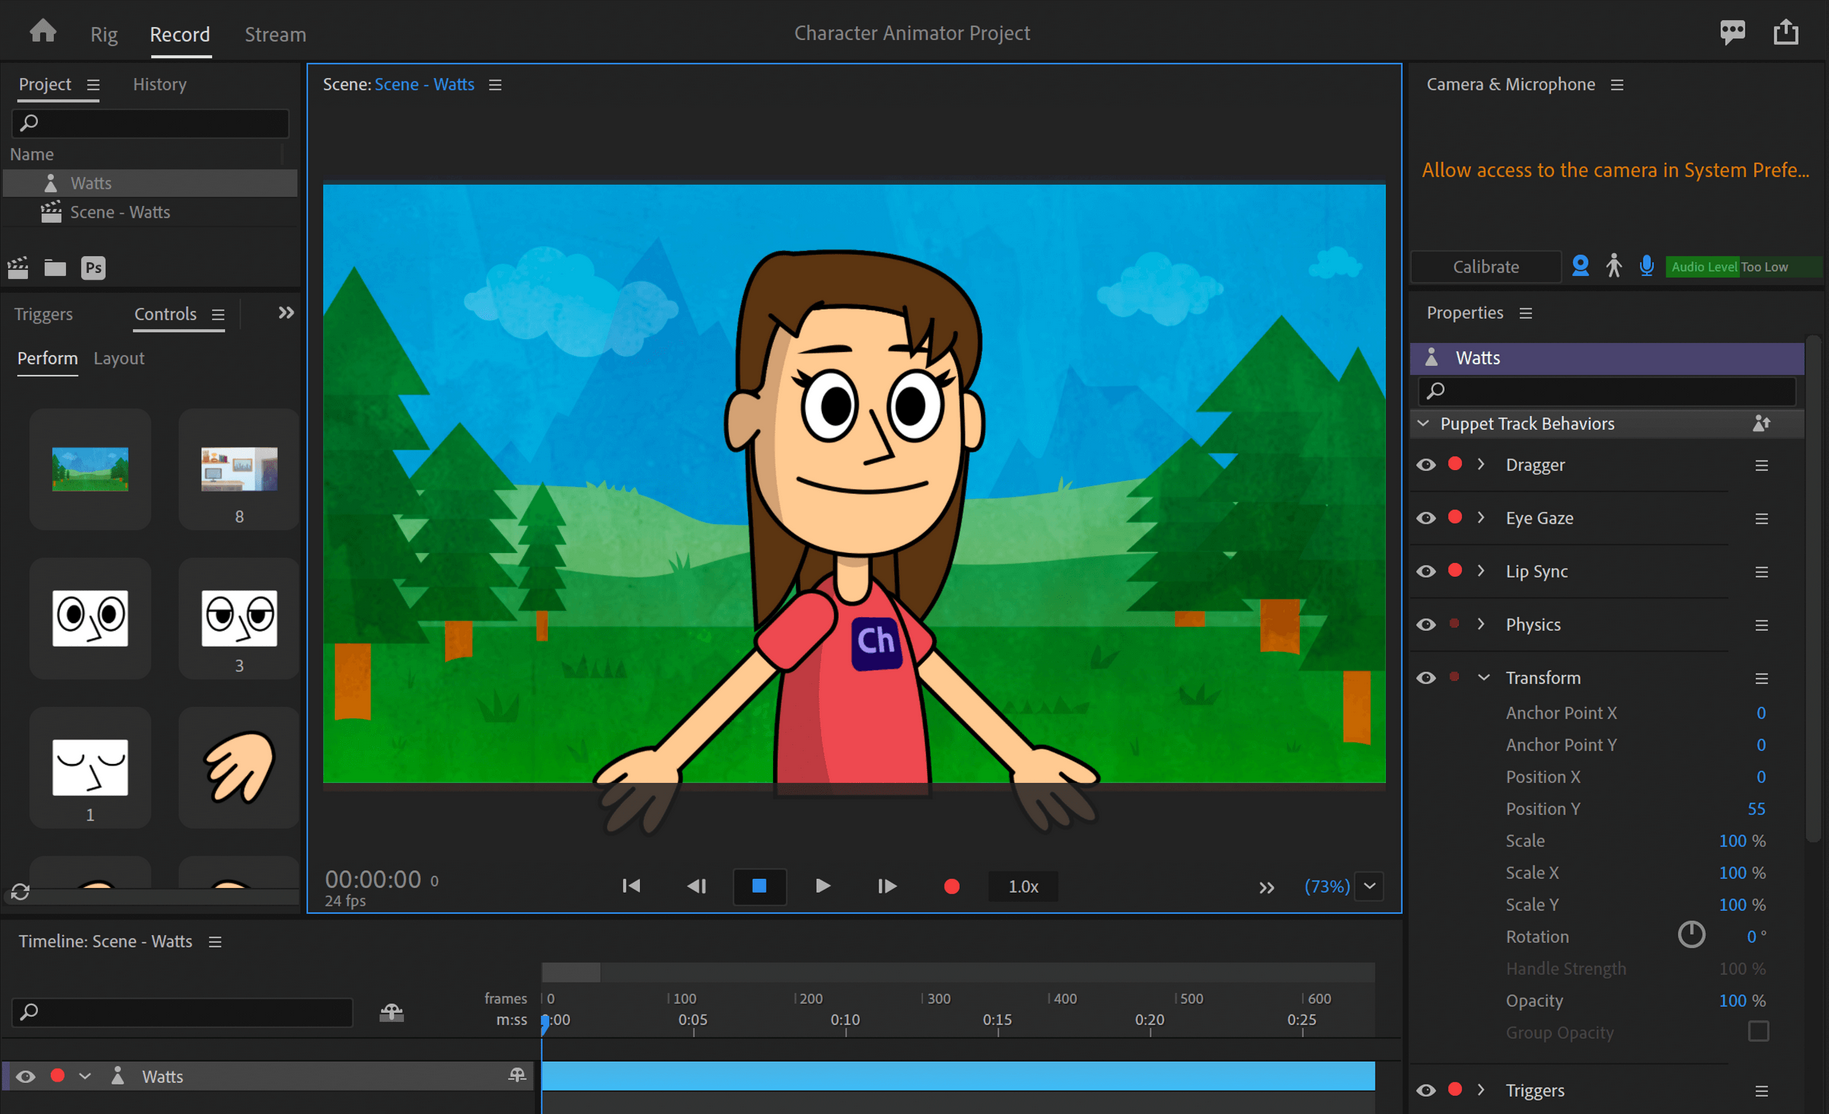
Task: Hide the Watts track in the timeline
Action: pos(26,1076)
